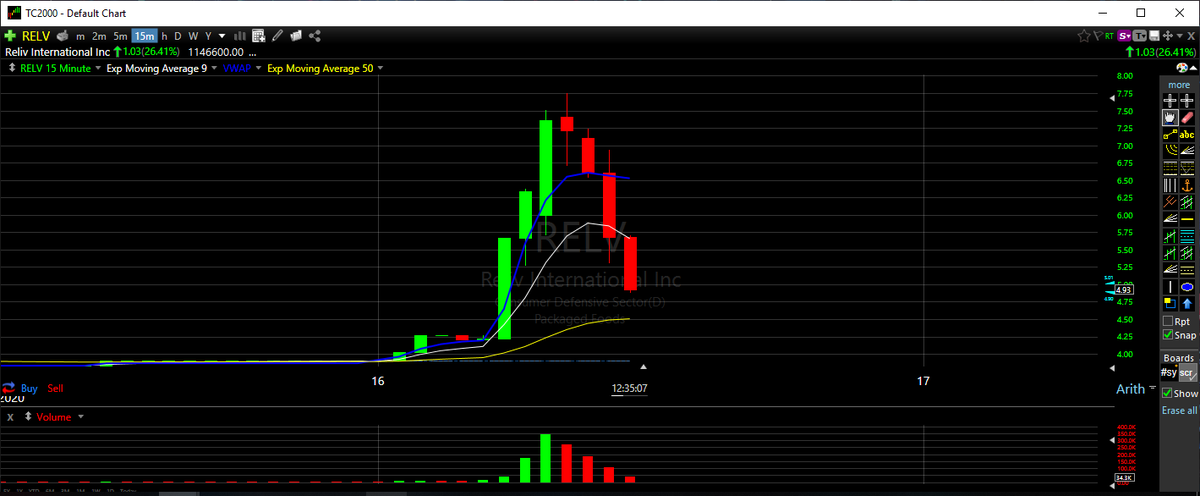Image resolution: width=1200 pixels, height=496 pixels.
Task: Click 'more' in the drawing tools panel
Action: 1178,85
